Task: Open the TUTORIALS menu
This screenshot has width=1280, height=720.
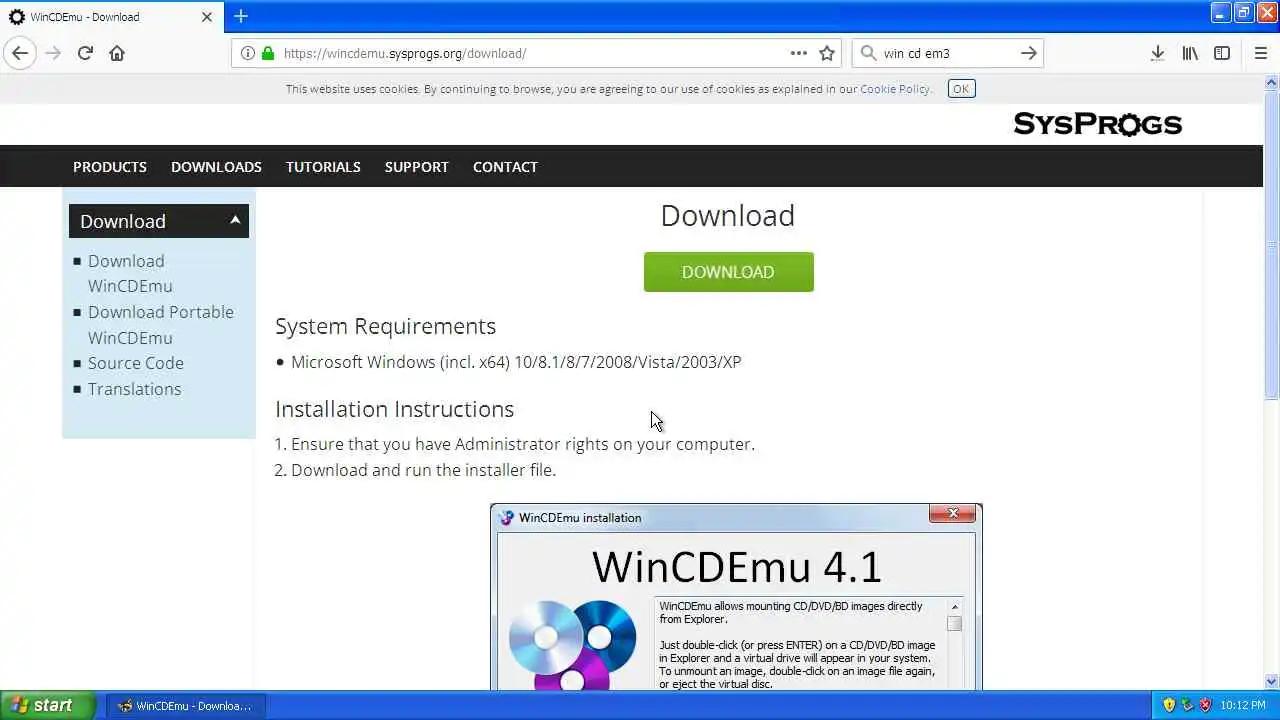Action: pos(323,167)
